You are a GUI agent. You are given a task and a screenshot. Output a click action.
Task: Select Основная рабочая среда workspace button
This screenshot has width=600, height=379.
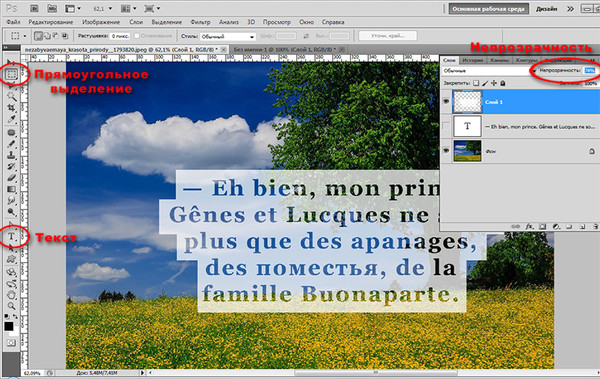[x=488, y=8]
